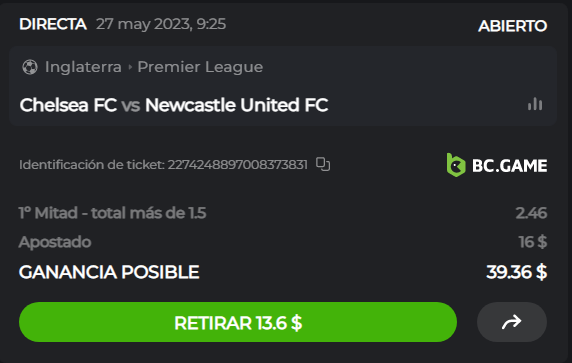
Task: Copy the ticket identification number
Action: pyautogui.click(x=323, y=164)
